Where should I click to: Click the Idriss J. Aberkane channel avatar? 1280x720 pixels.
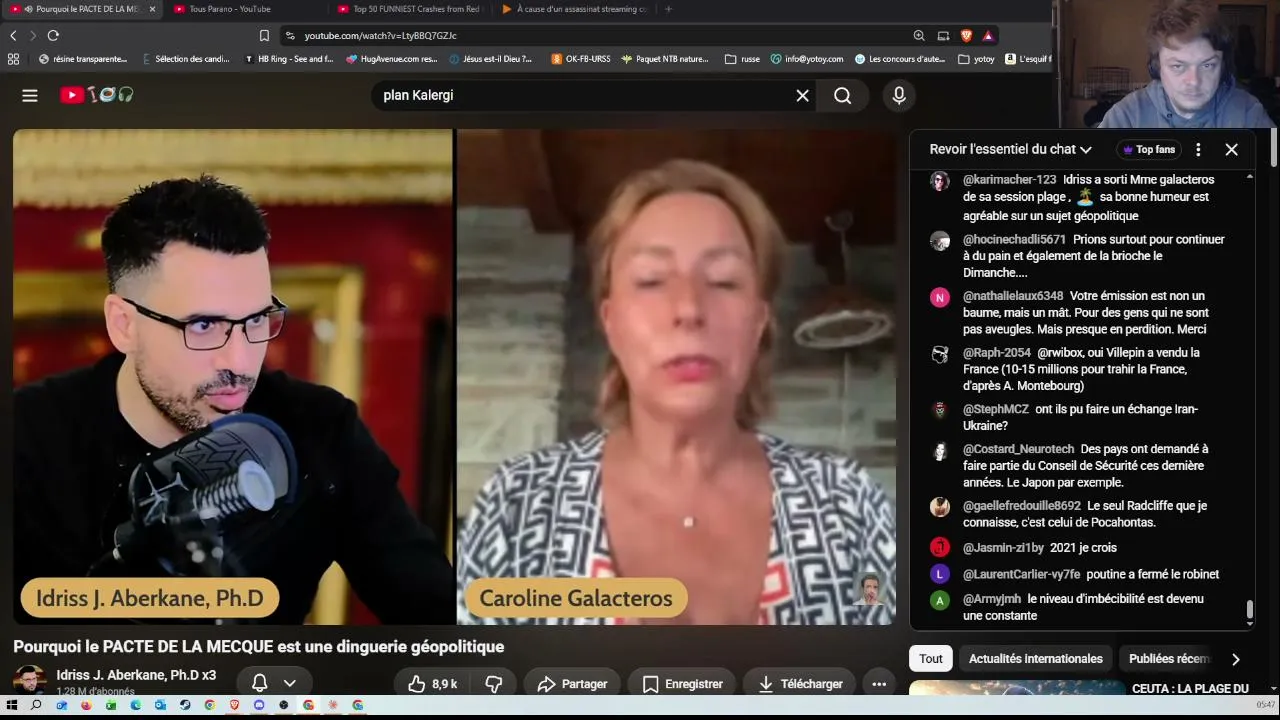[x=30, y=682]
